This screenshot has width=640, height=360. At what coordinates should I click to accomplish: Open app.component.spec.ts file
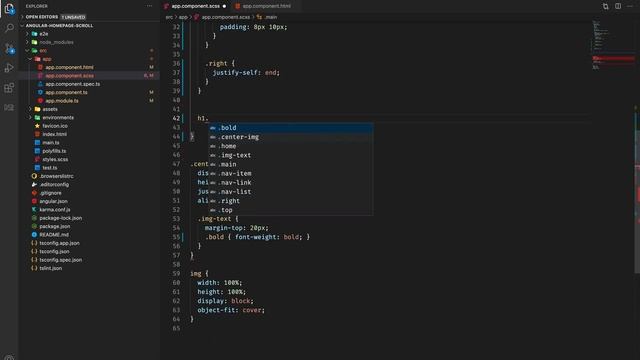(72, 84)
